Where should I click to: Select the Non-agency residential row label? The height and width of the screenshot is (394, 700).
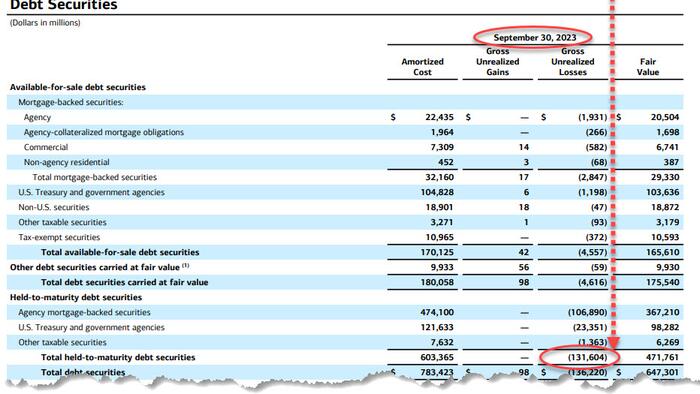click(67, 162)
